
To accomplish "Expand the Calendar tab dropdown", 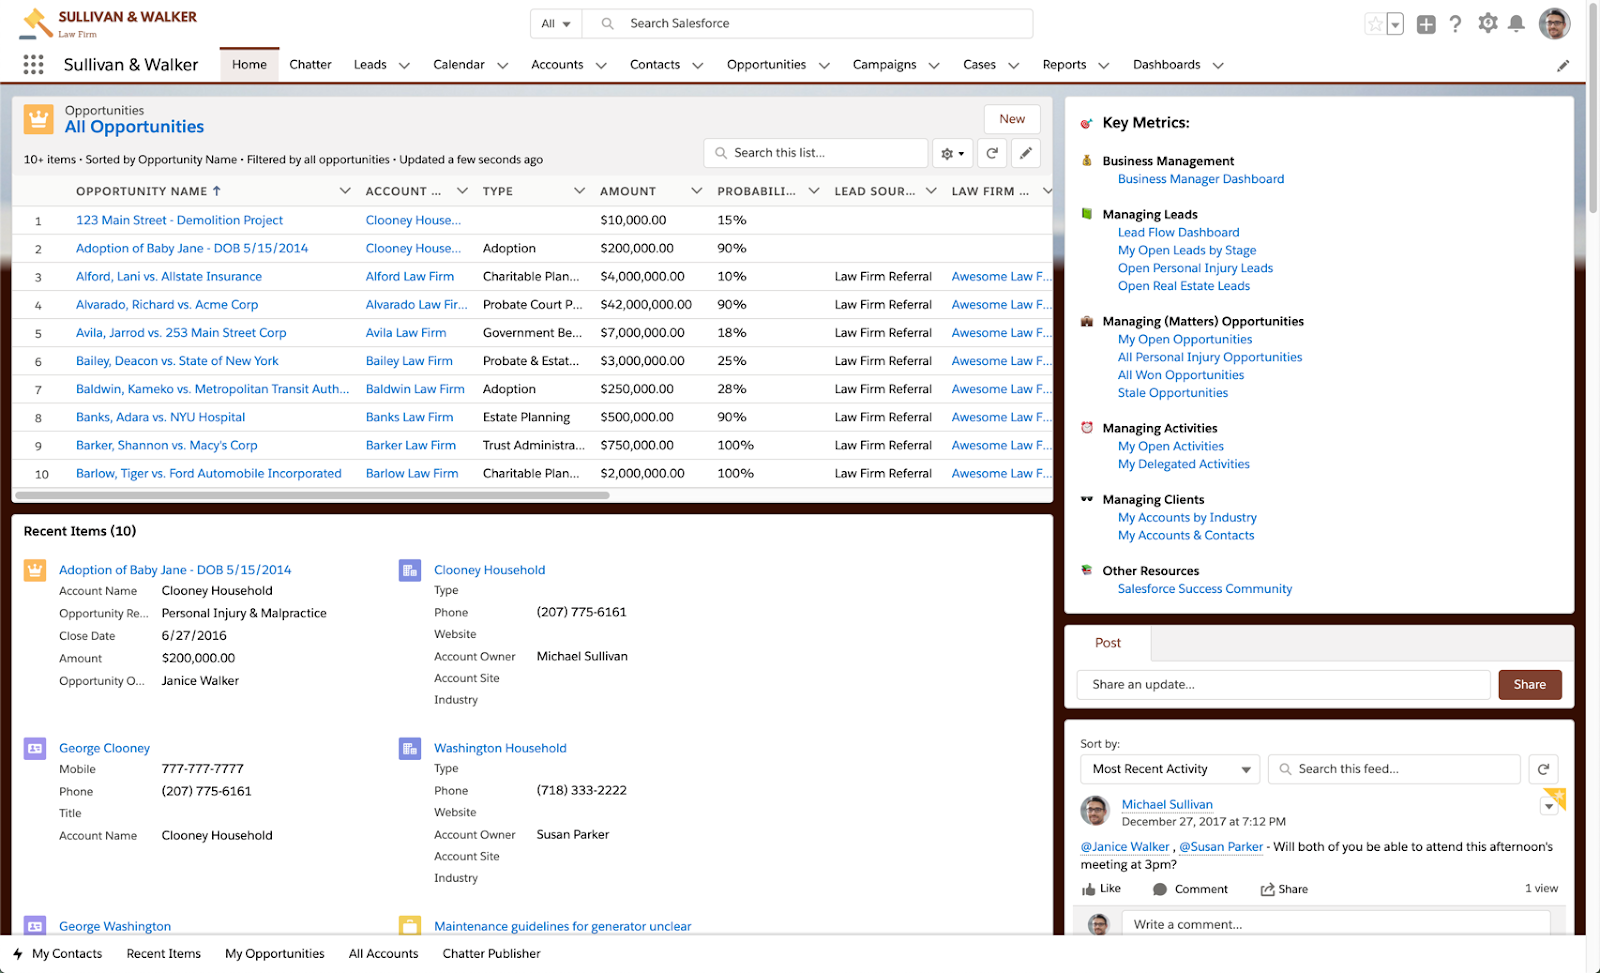I will point(502,66).
